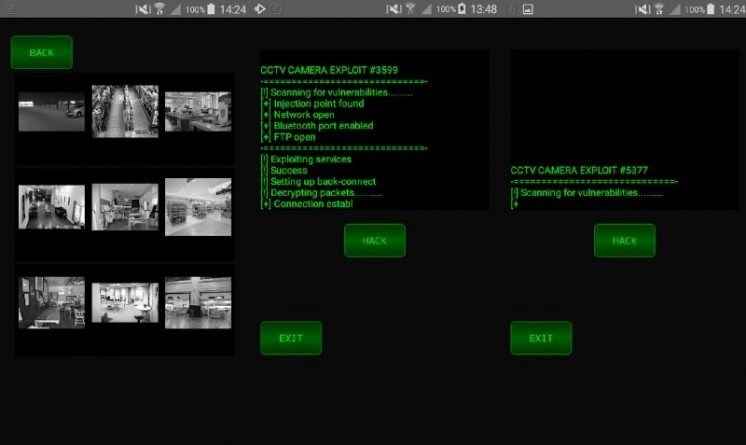Click 'Scanning for vulnerabilities' in #3599 log
The height and width of the screenshot is (445, 746).
pyautogui.click(x=329, y=92)
